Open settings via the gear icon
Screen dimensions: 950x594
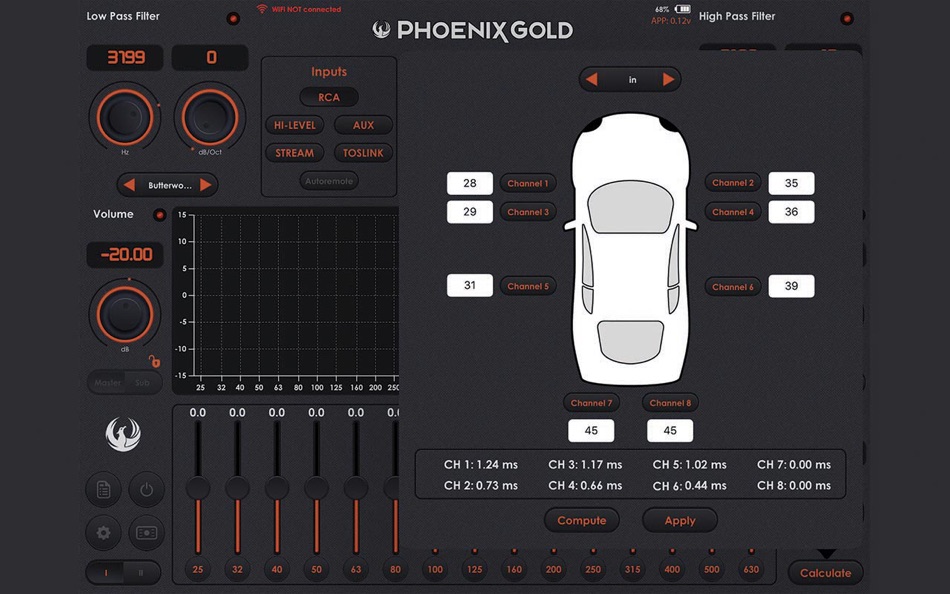(104, 533)
